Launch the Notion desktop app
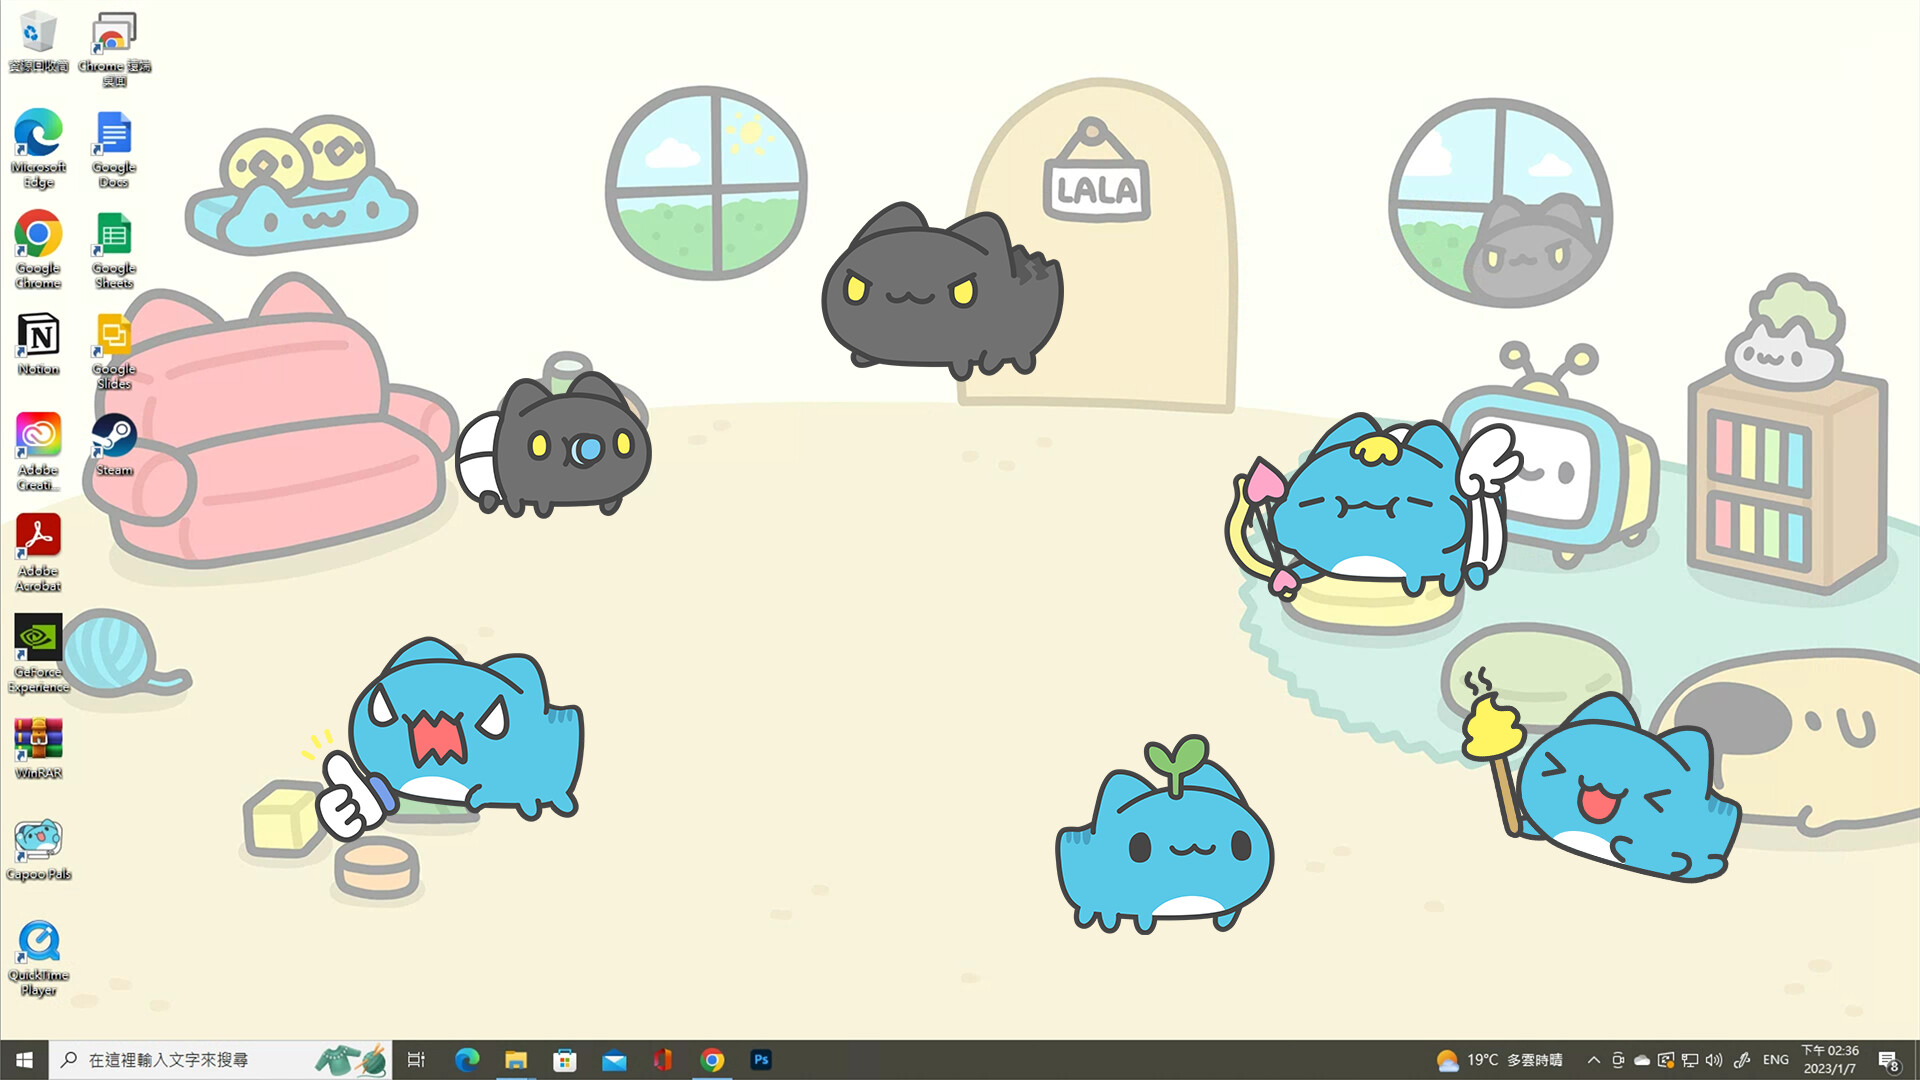This screenshot has width=1920, height=1080. coord(37,337)
